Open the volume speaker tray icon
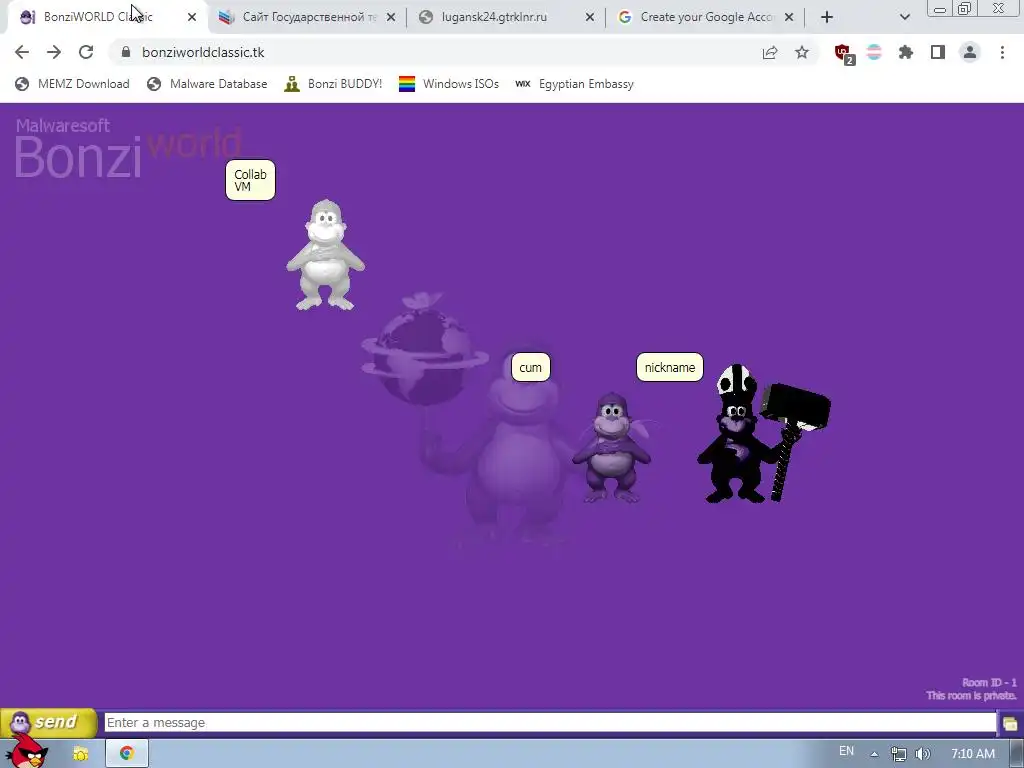 923,754
